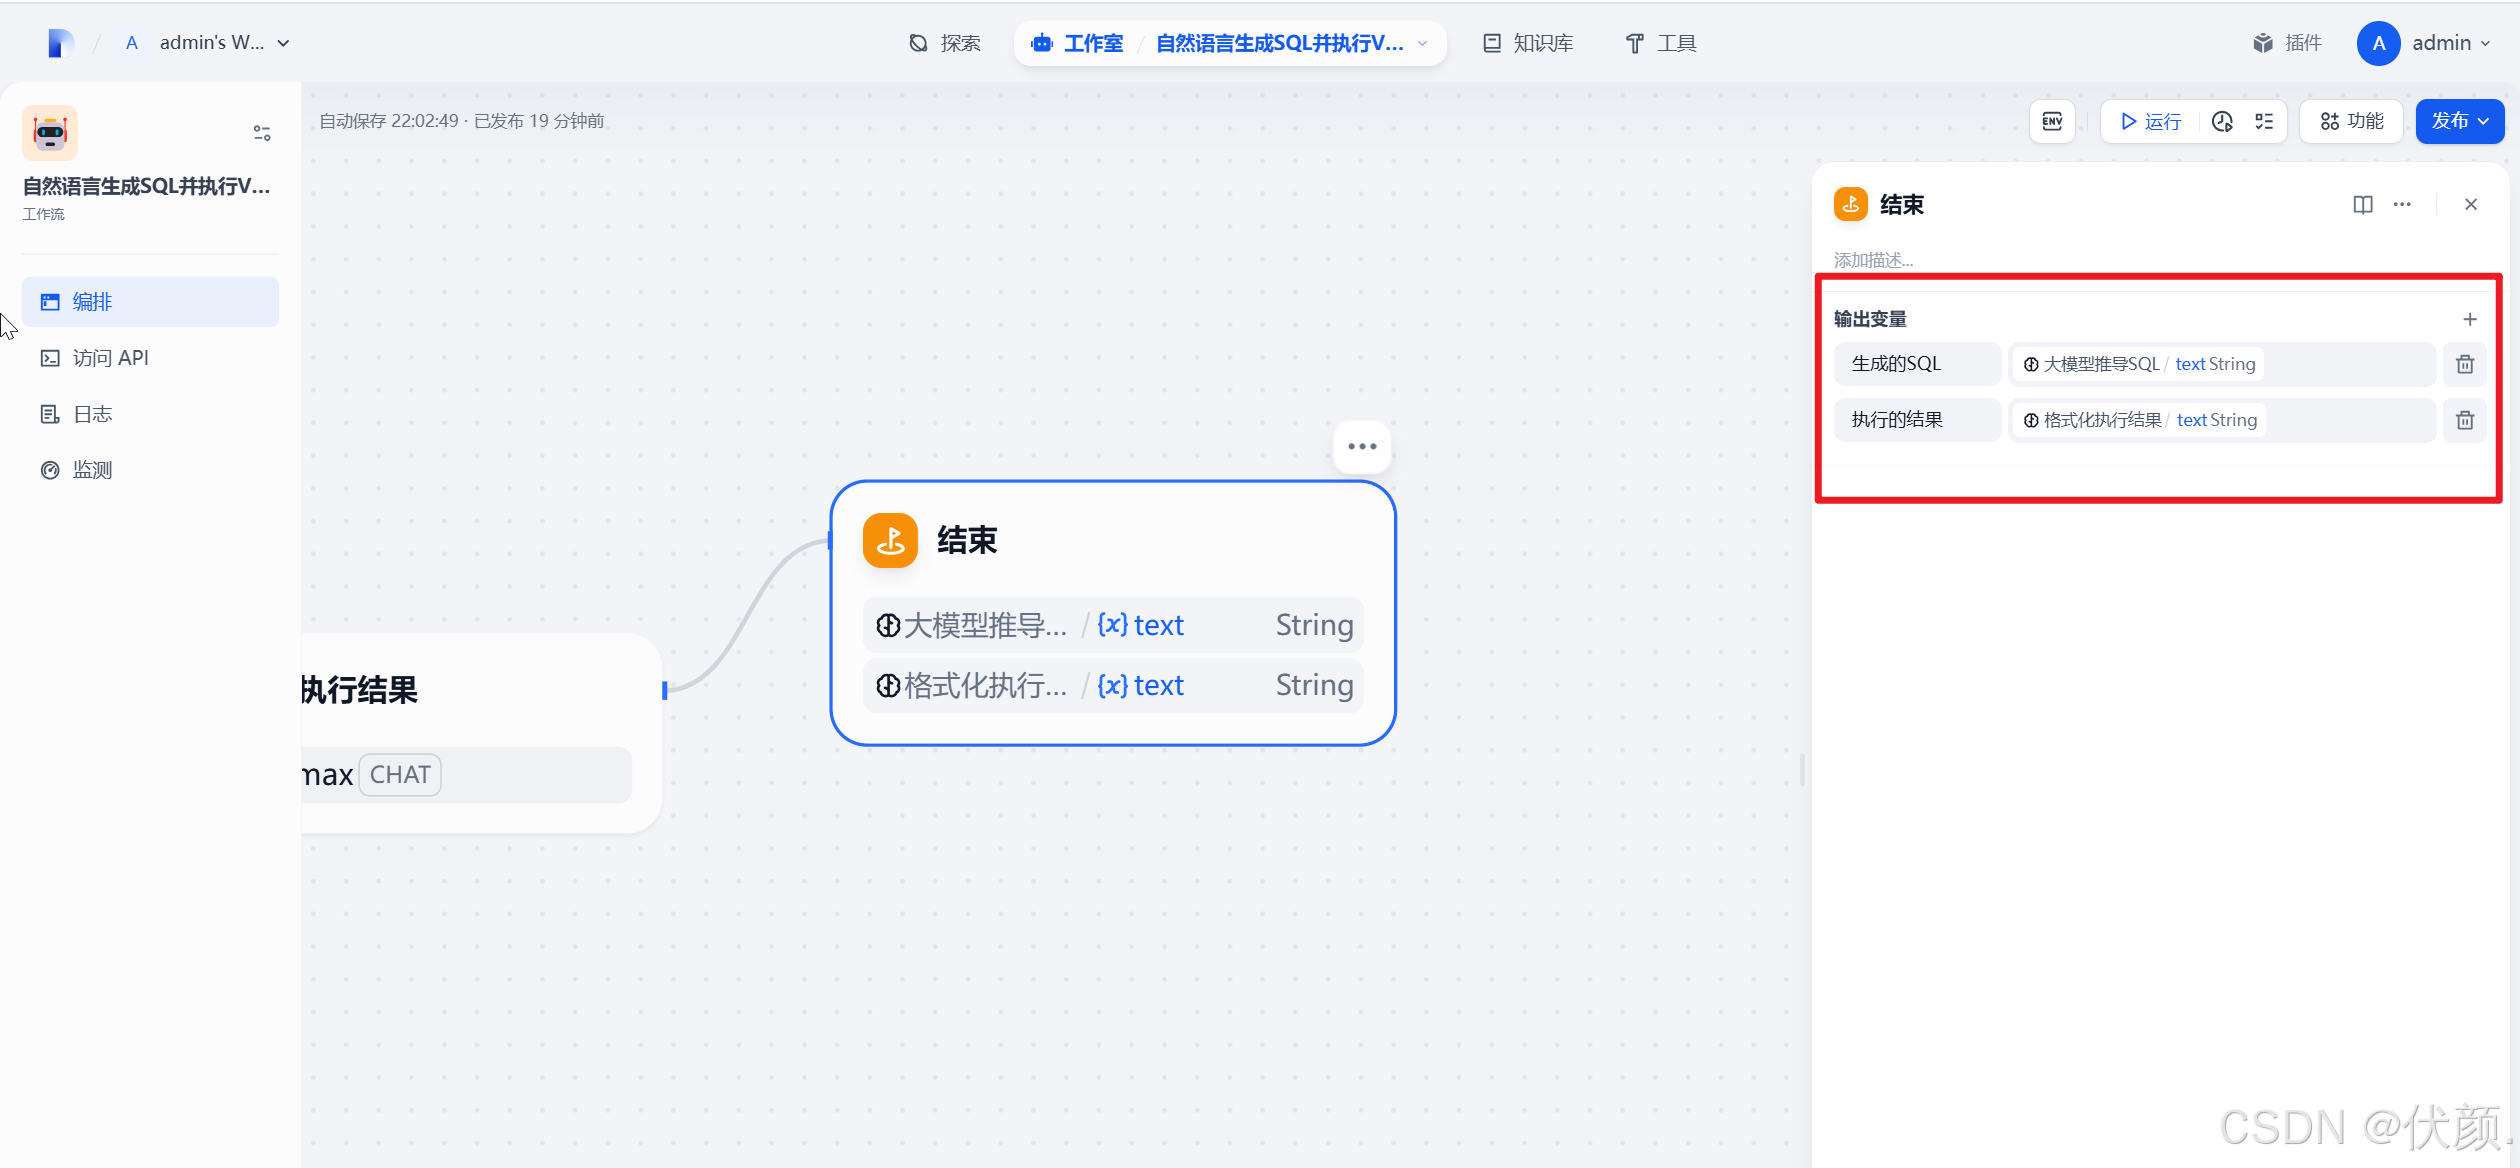Open run history clock icon
Image resolution: width=2520 pixels, height=1168 pixels.
[2222, 121]
